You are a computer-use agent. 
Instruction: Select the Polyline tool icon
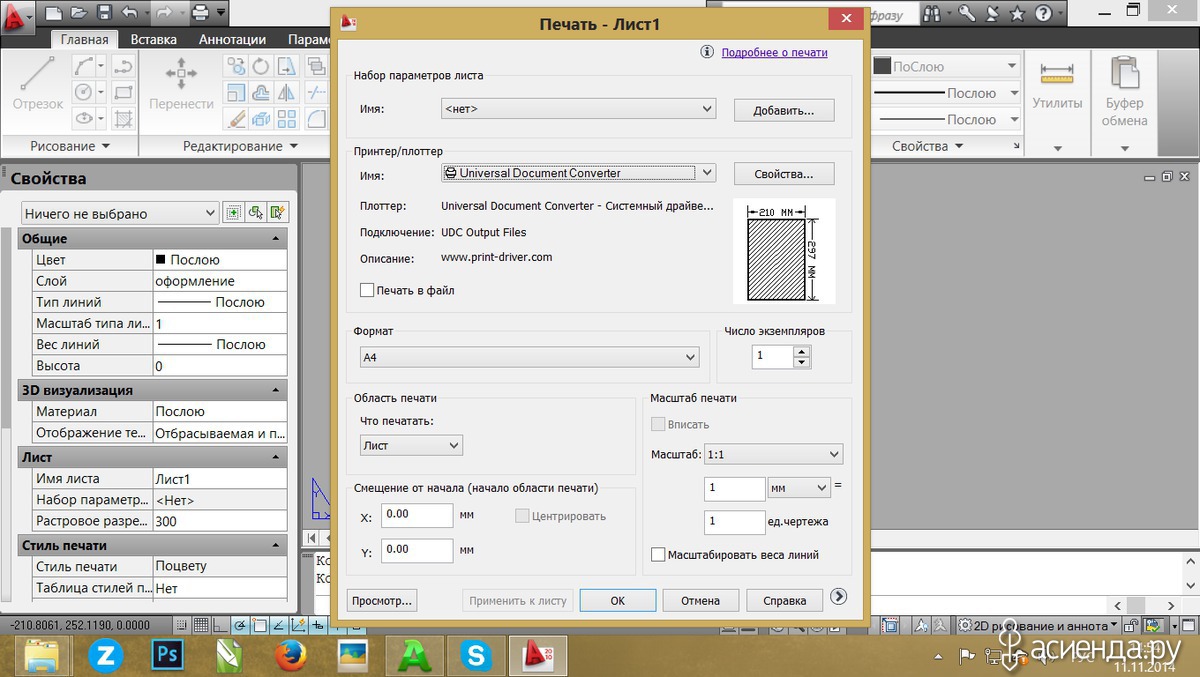124,67
